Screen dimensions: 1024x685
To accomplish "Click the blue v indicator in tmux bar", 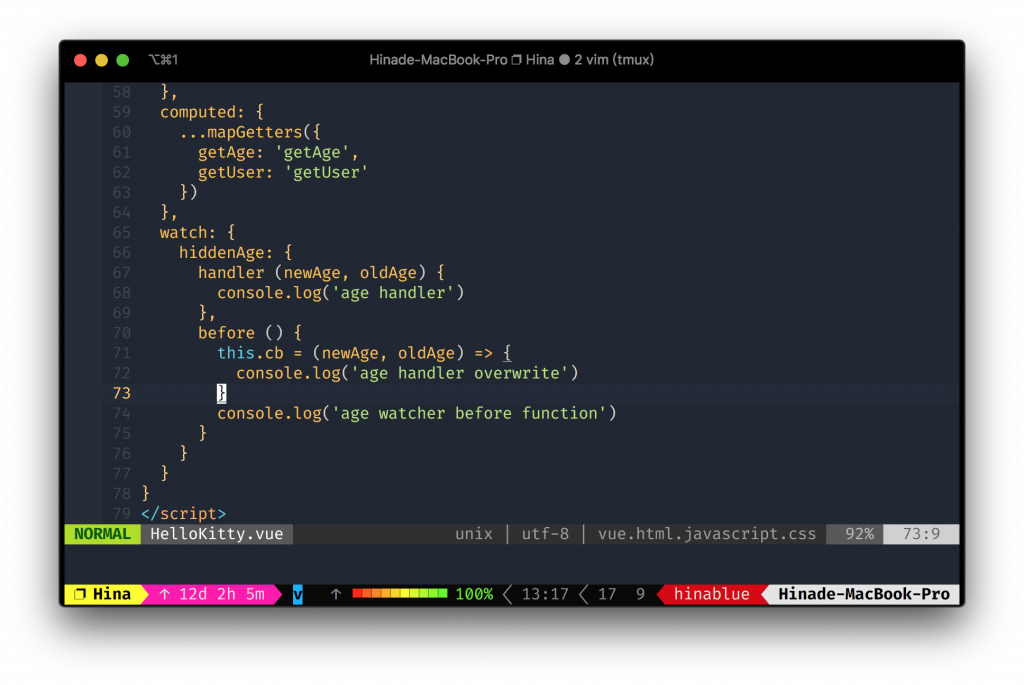I will pos(298,594).
